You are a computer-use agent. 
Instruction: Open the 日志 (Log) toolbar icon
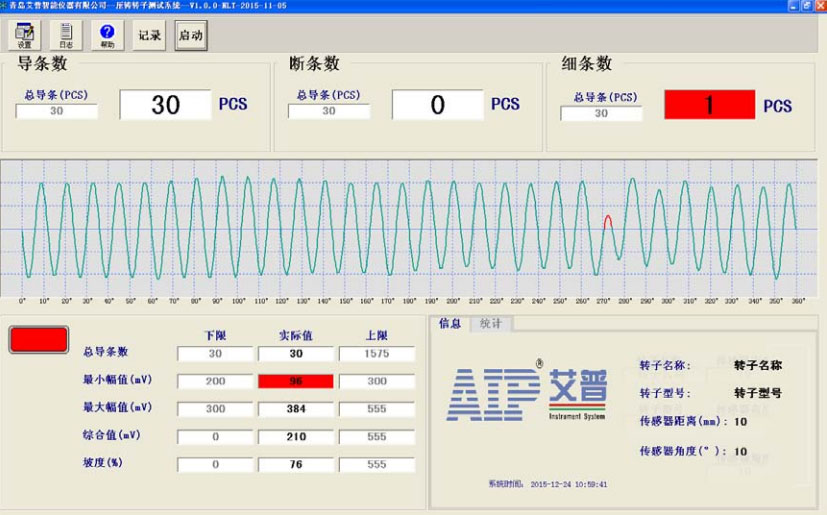[x=66, y=35]
